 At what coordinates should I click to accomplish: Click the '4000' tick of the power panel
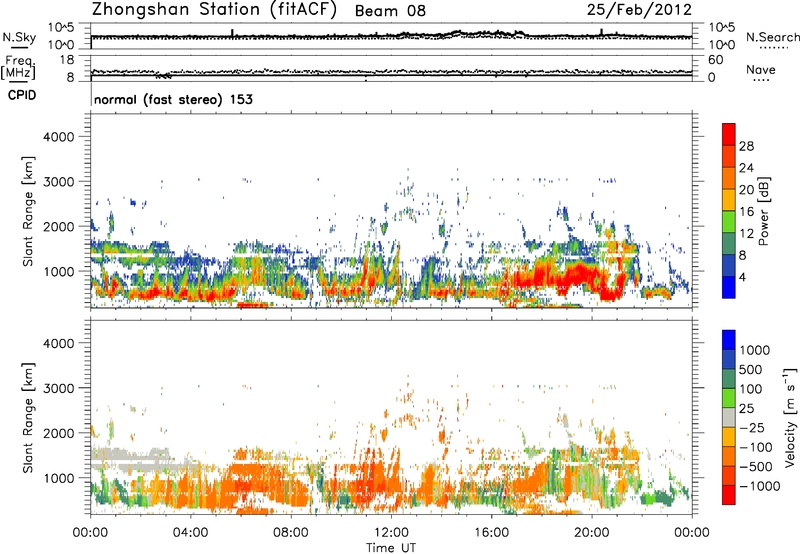(58, 137)
